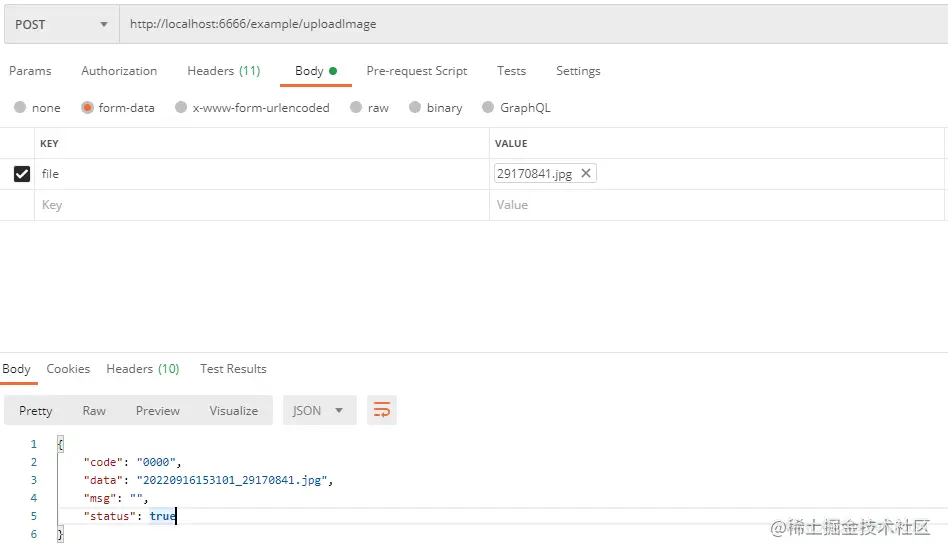This screenshot has height=555, width=948.
Task: Remove the 29170841.jpg attachment
Action: (x=586, y=173)
